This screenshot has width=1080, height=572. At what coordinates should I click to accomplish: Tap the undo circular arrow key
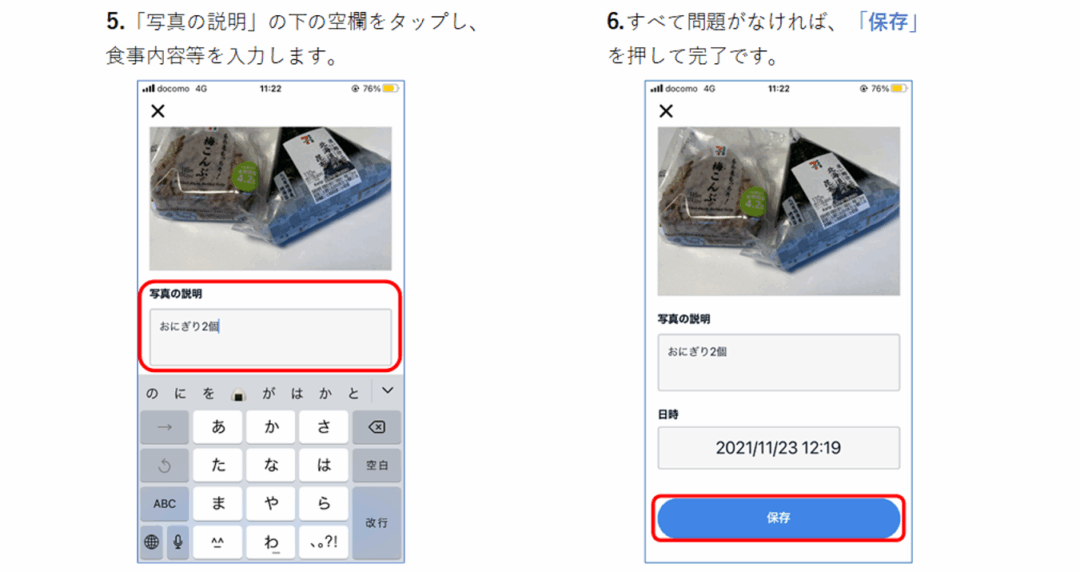[165, 466]
